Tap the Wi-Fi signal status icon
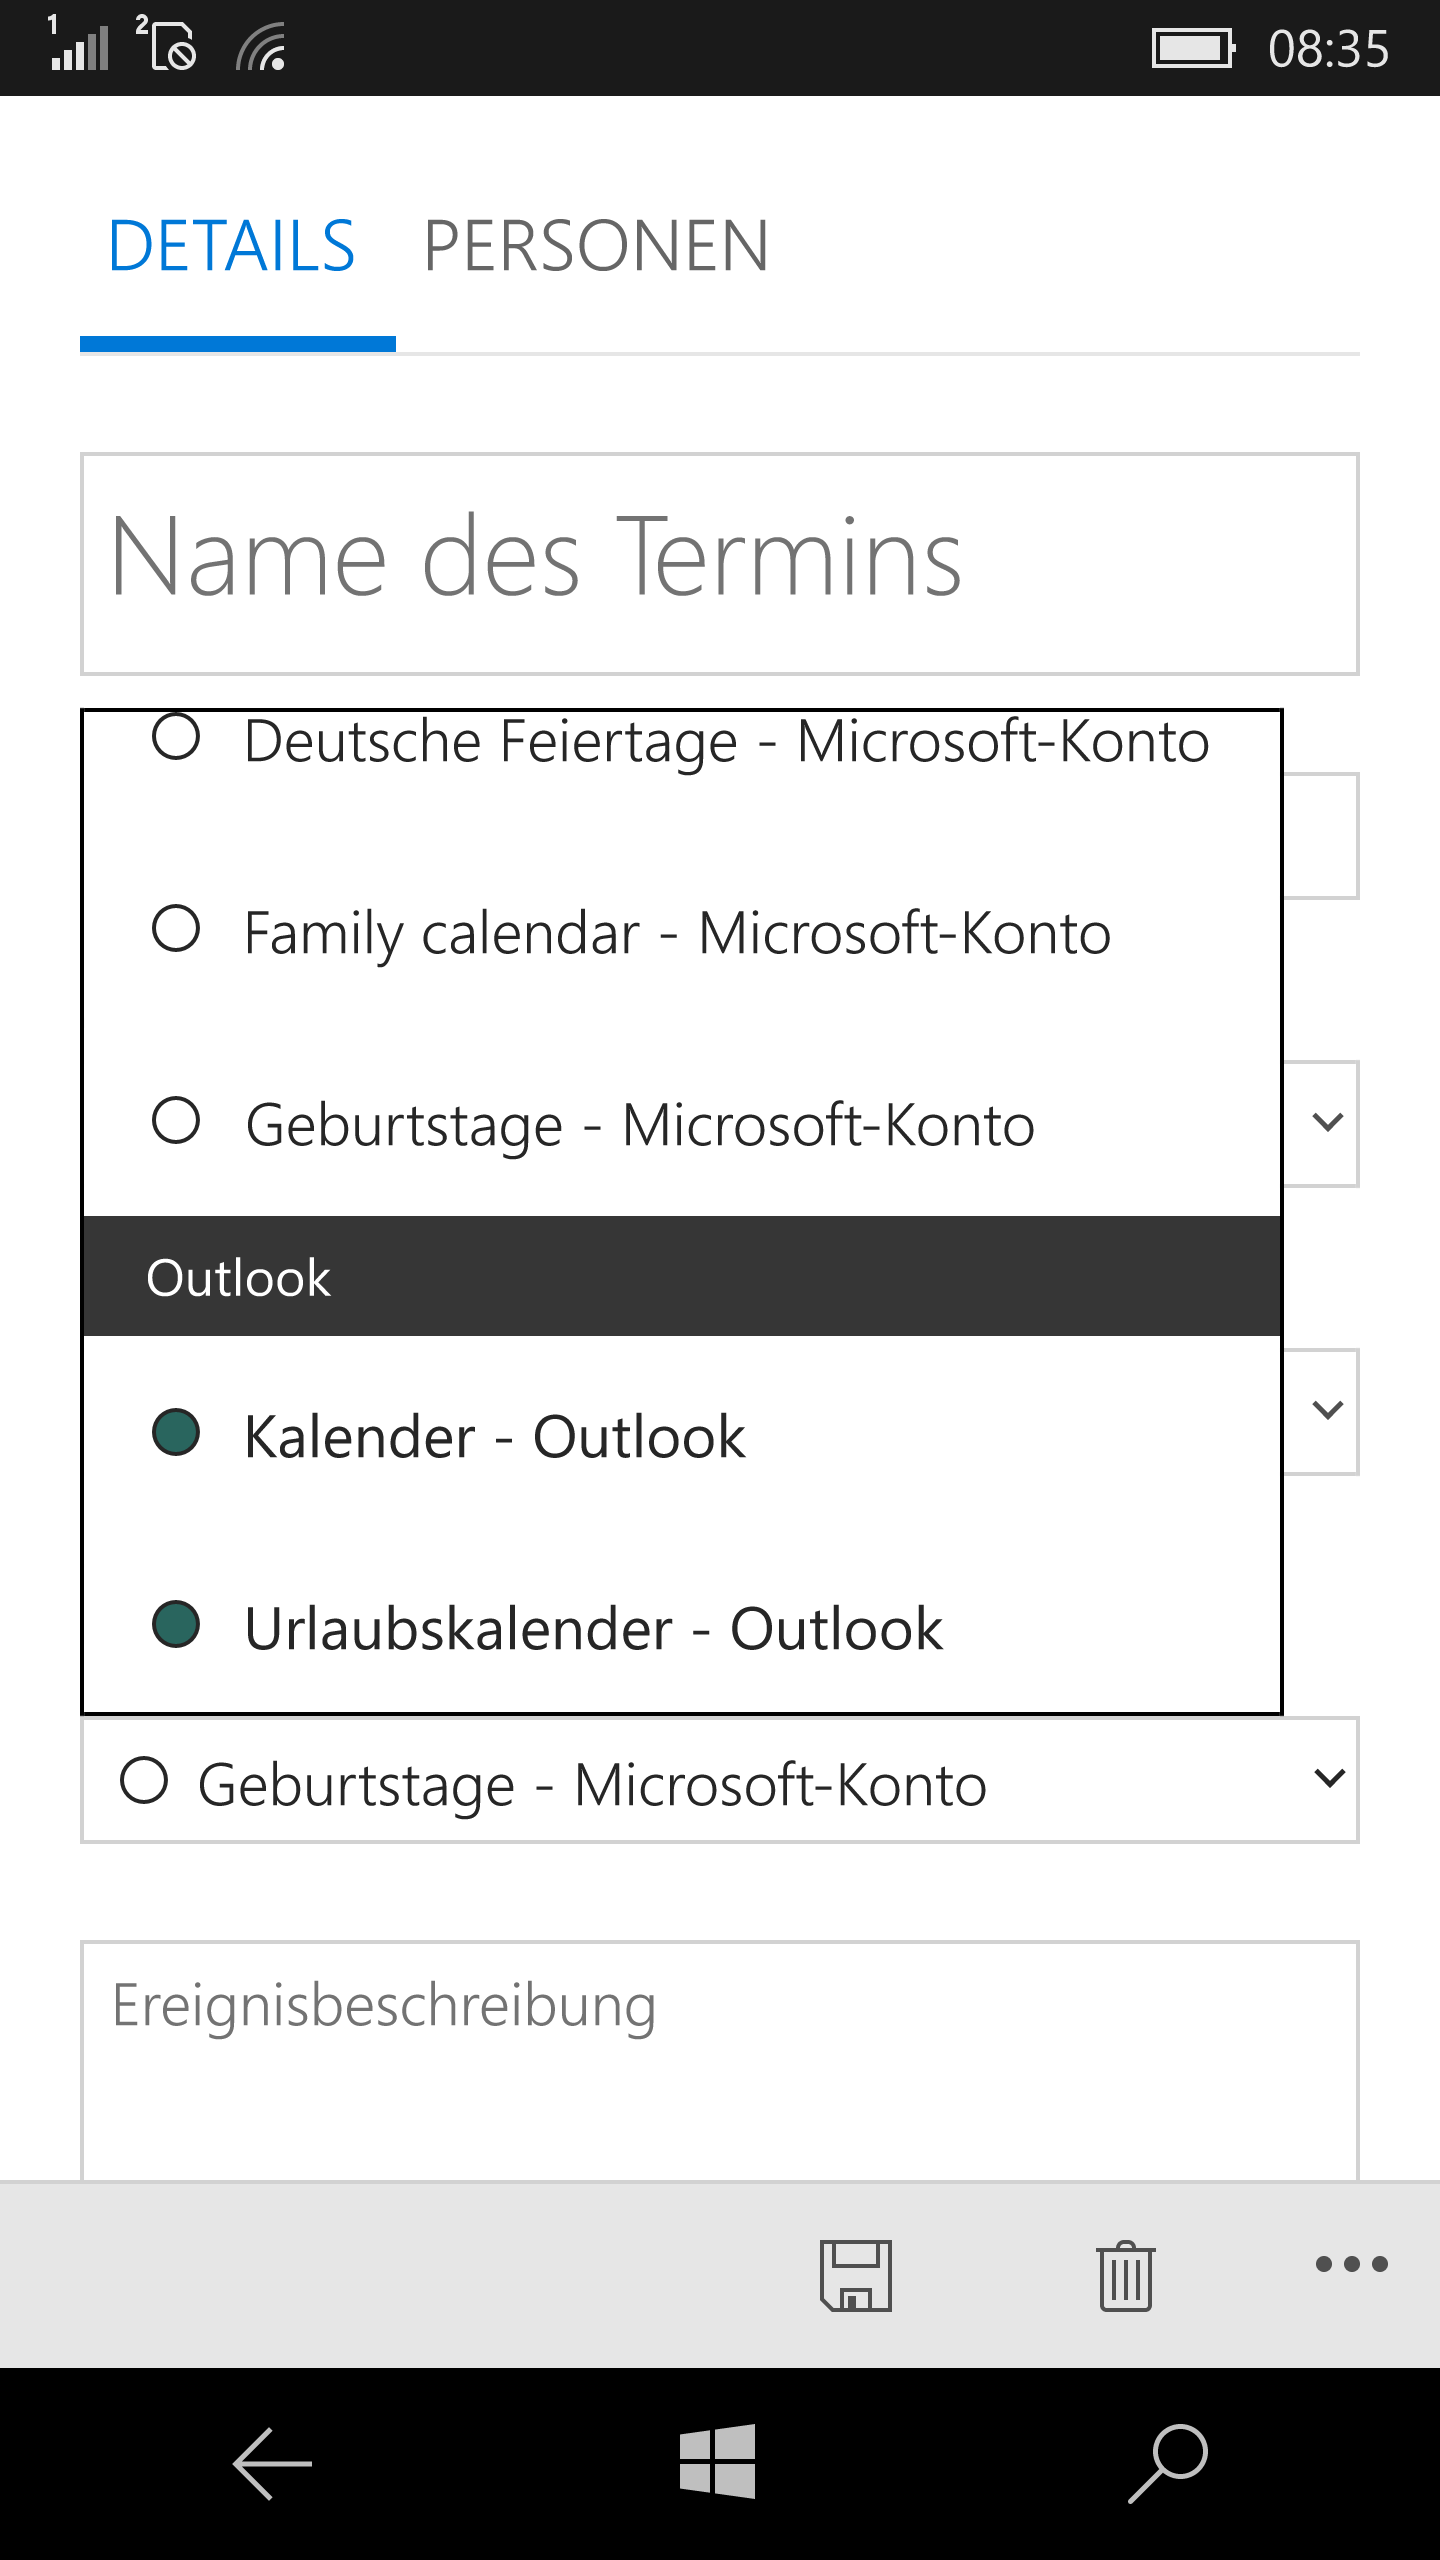 [262, 47]
